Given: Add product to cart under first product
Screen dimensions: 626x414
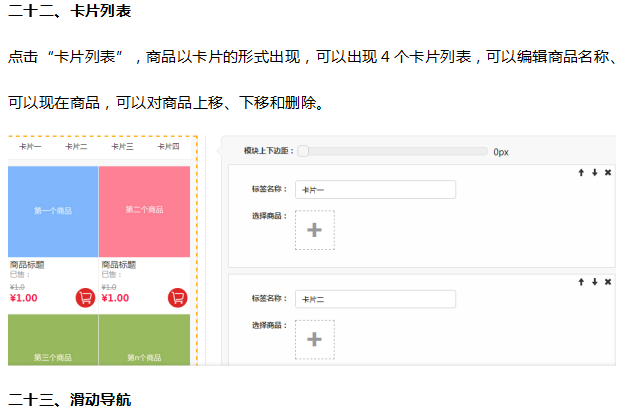Looking at the screenshot, I should click(85, 297).
